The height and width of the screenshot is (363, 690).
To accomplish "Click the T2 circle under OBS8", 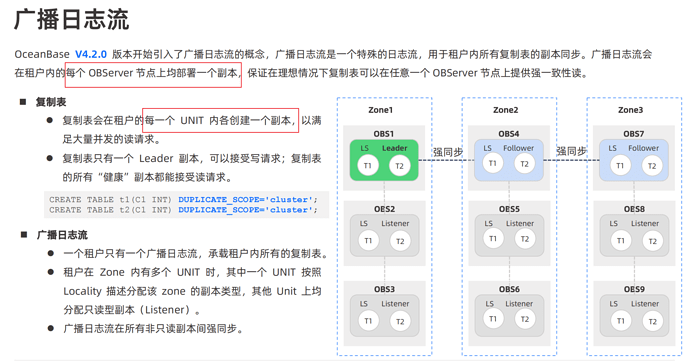I will (653, 241).
